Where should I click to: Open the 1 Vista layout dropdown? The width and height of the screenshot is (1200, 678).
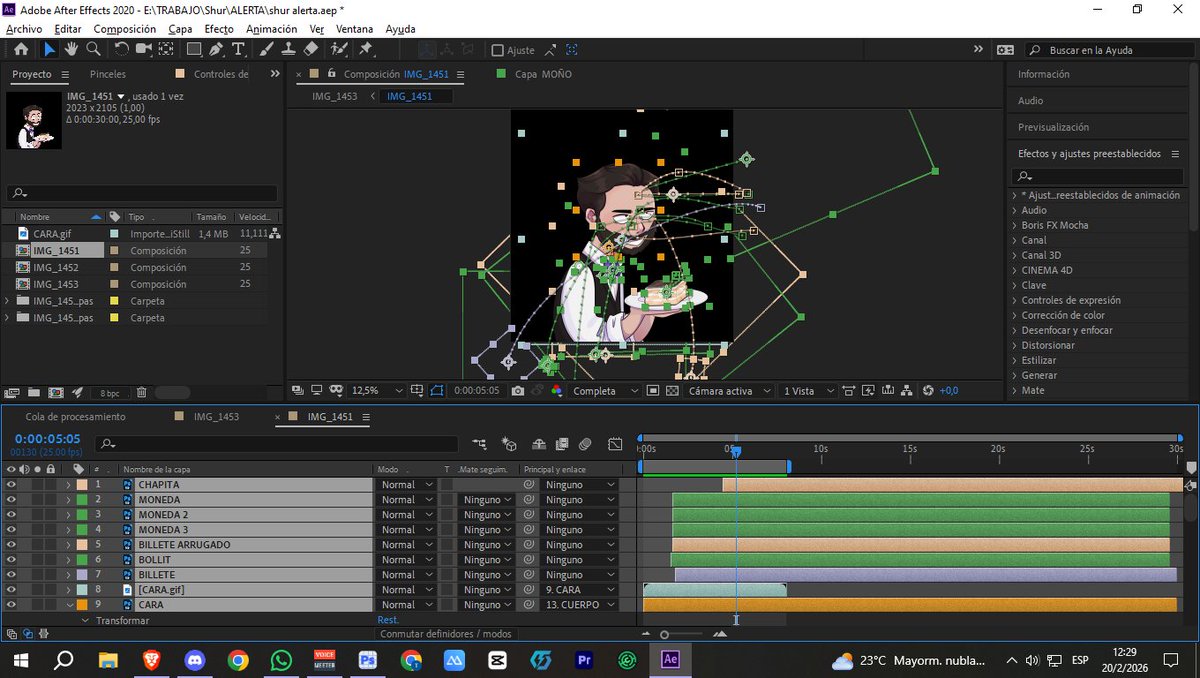(x=807, y=391)
